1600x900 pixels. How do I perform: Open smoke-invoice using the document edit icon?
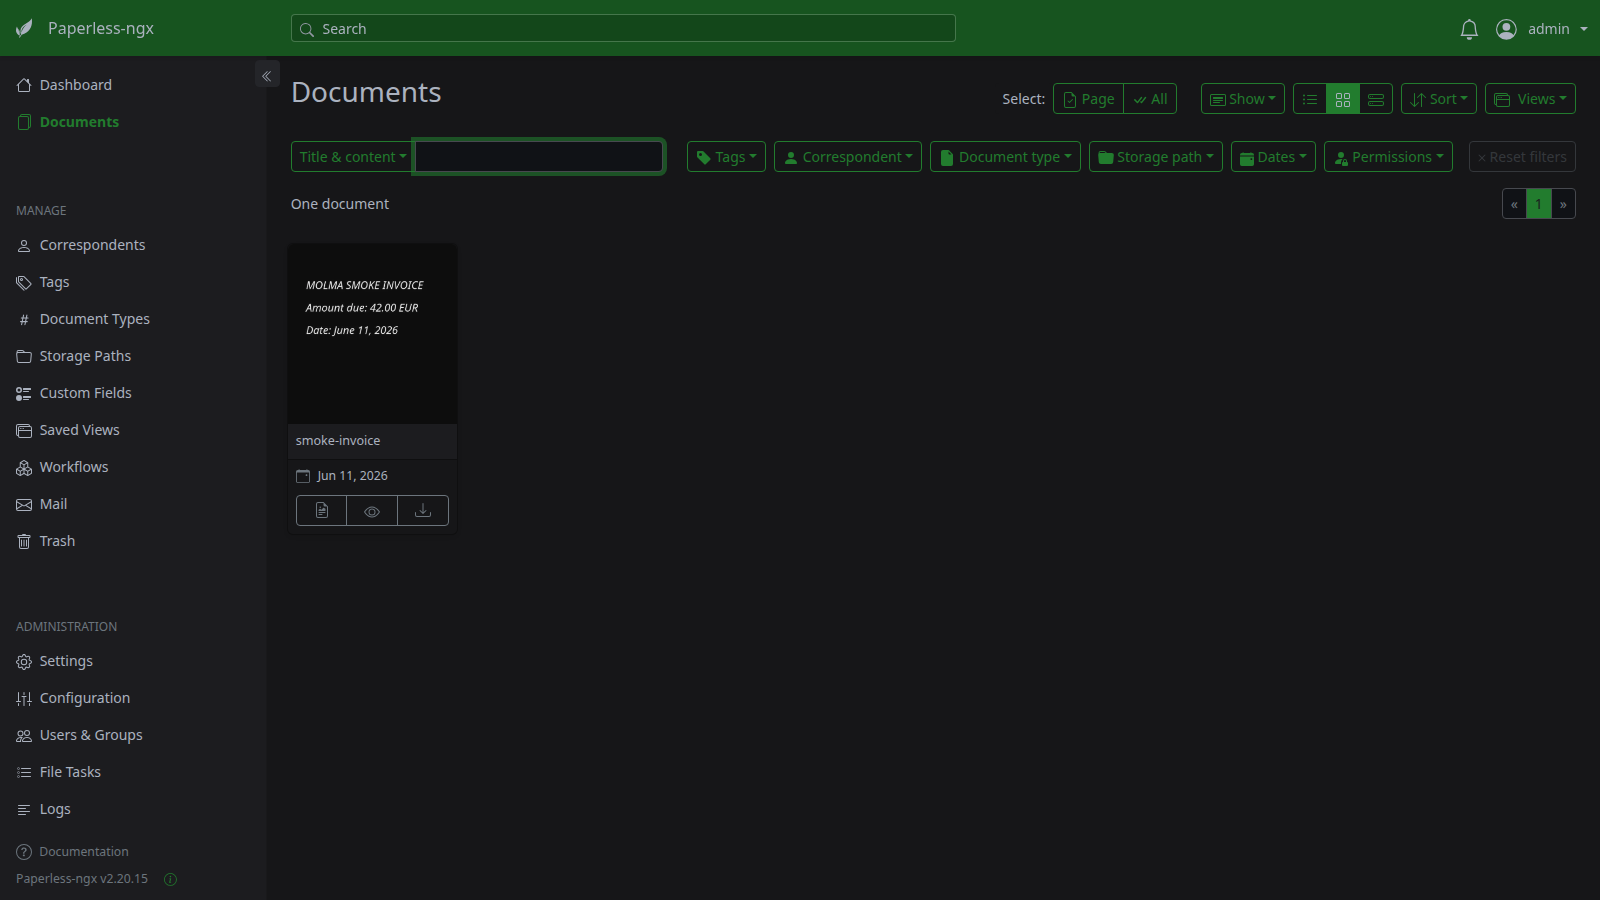(322, 510)
